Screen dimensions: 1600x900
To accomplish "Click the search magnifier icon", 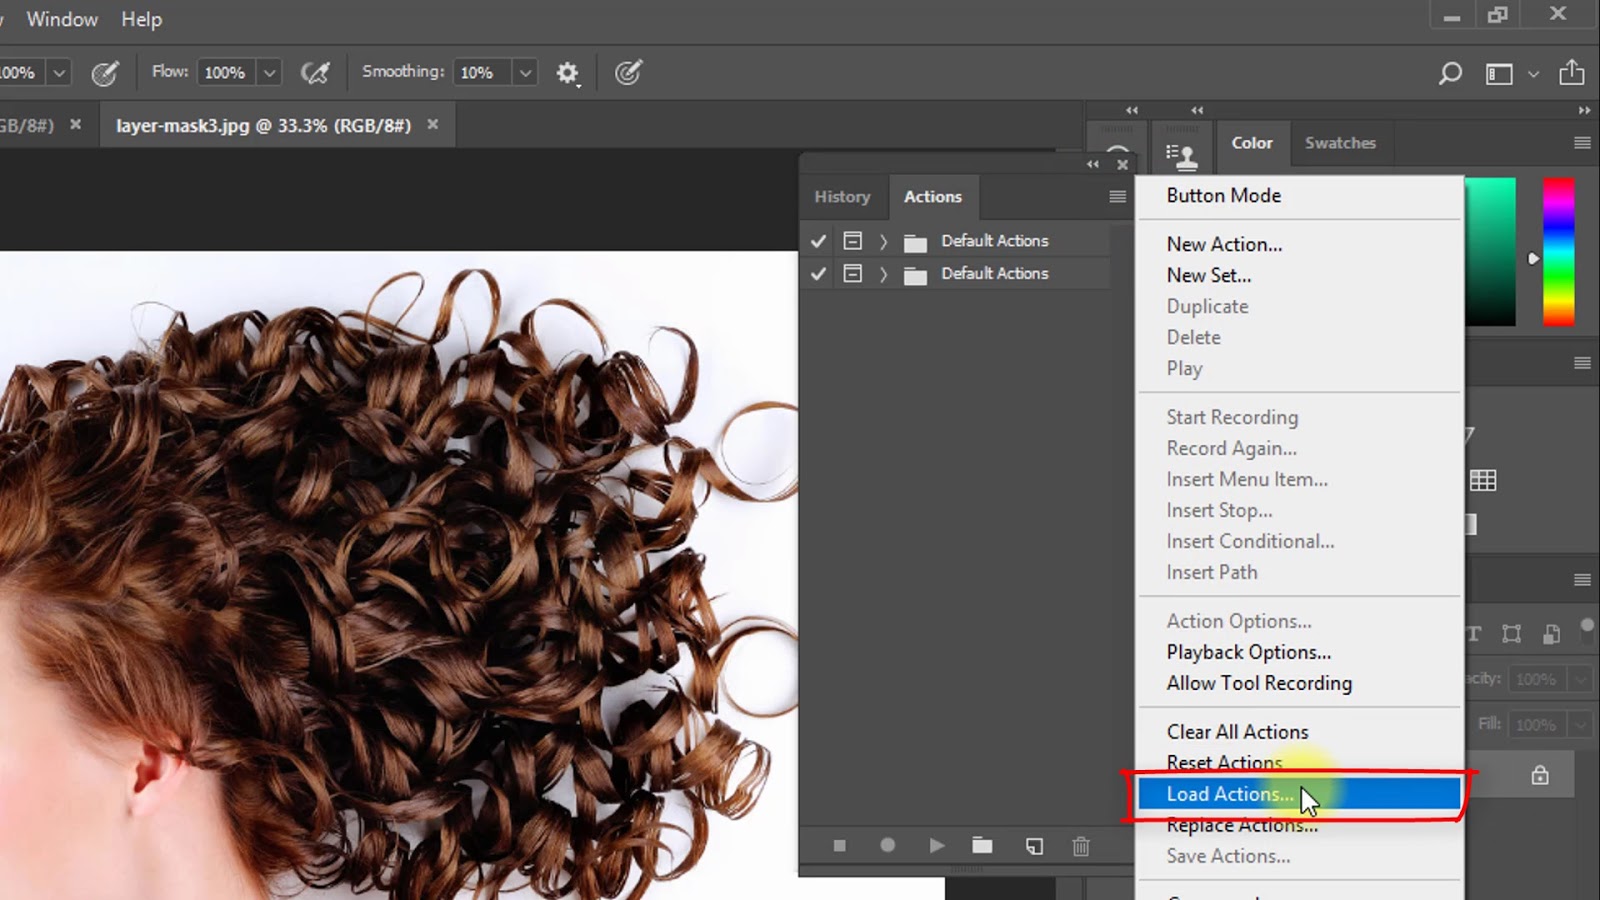I will point(1449,73).
